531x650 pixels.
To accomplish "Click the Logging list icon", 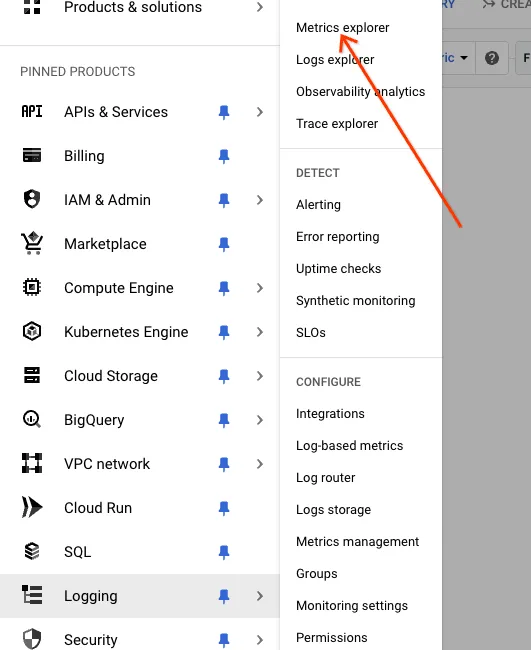I will [32, 595].
